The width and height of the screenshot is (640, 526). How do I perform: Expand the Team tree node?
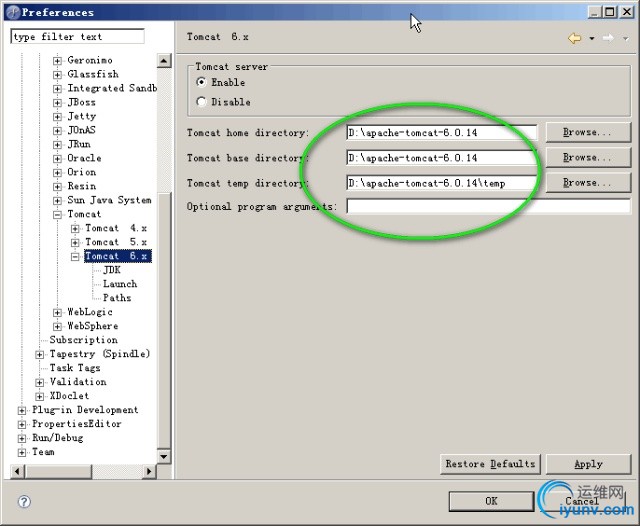coord(22,453)
